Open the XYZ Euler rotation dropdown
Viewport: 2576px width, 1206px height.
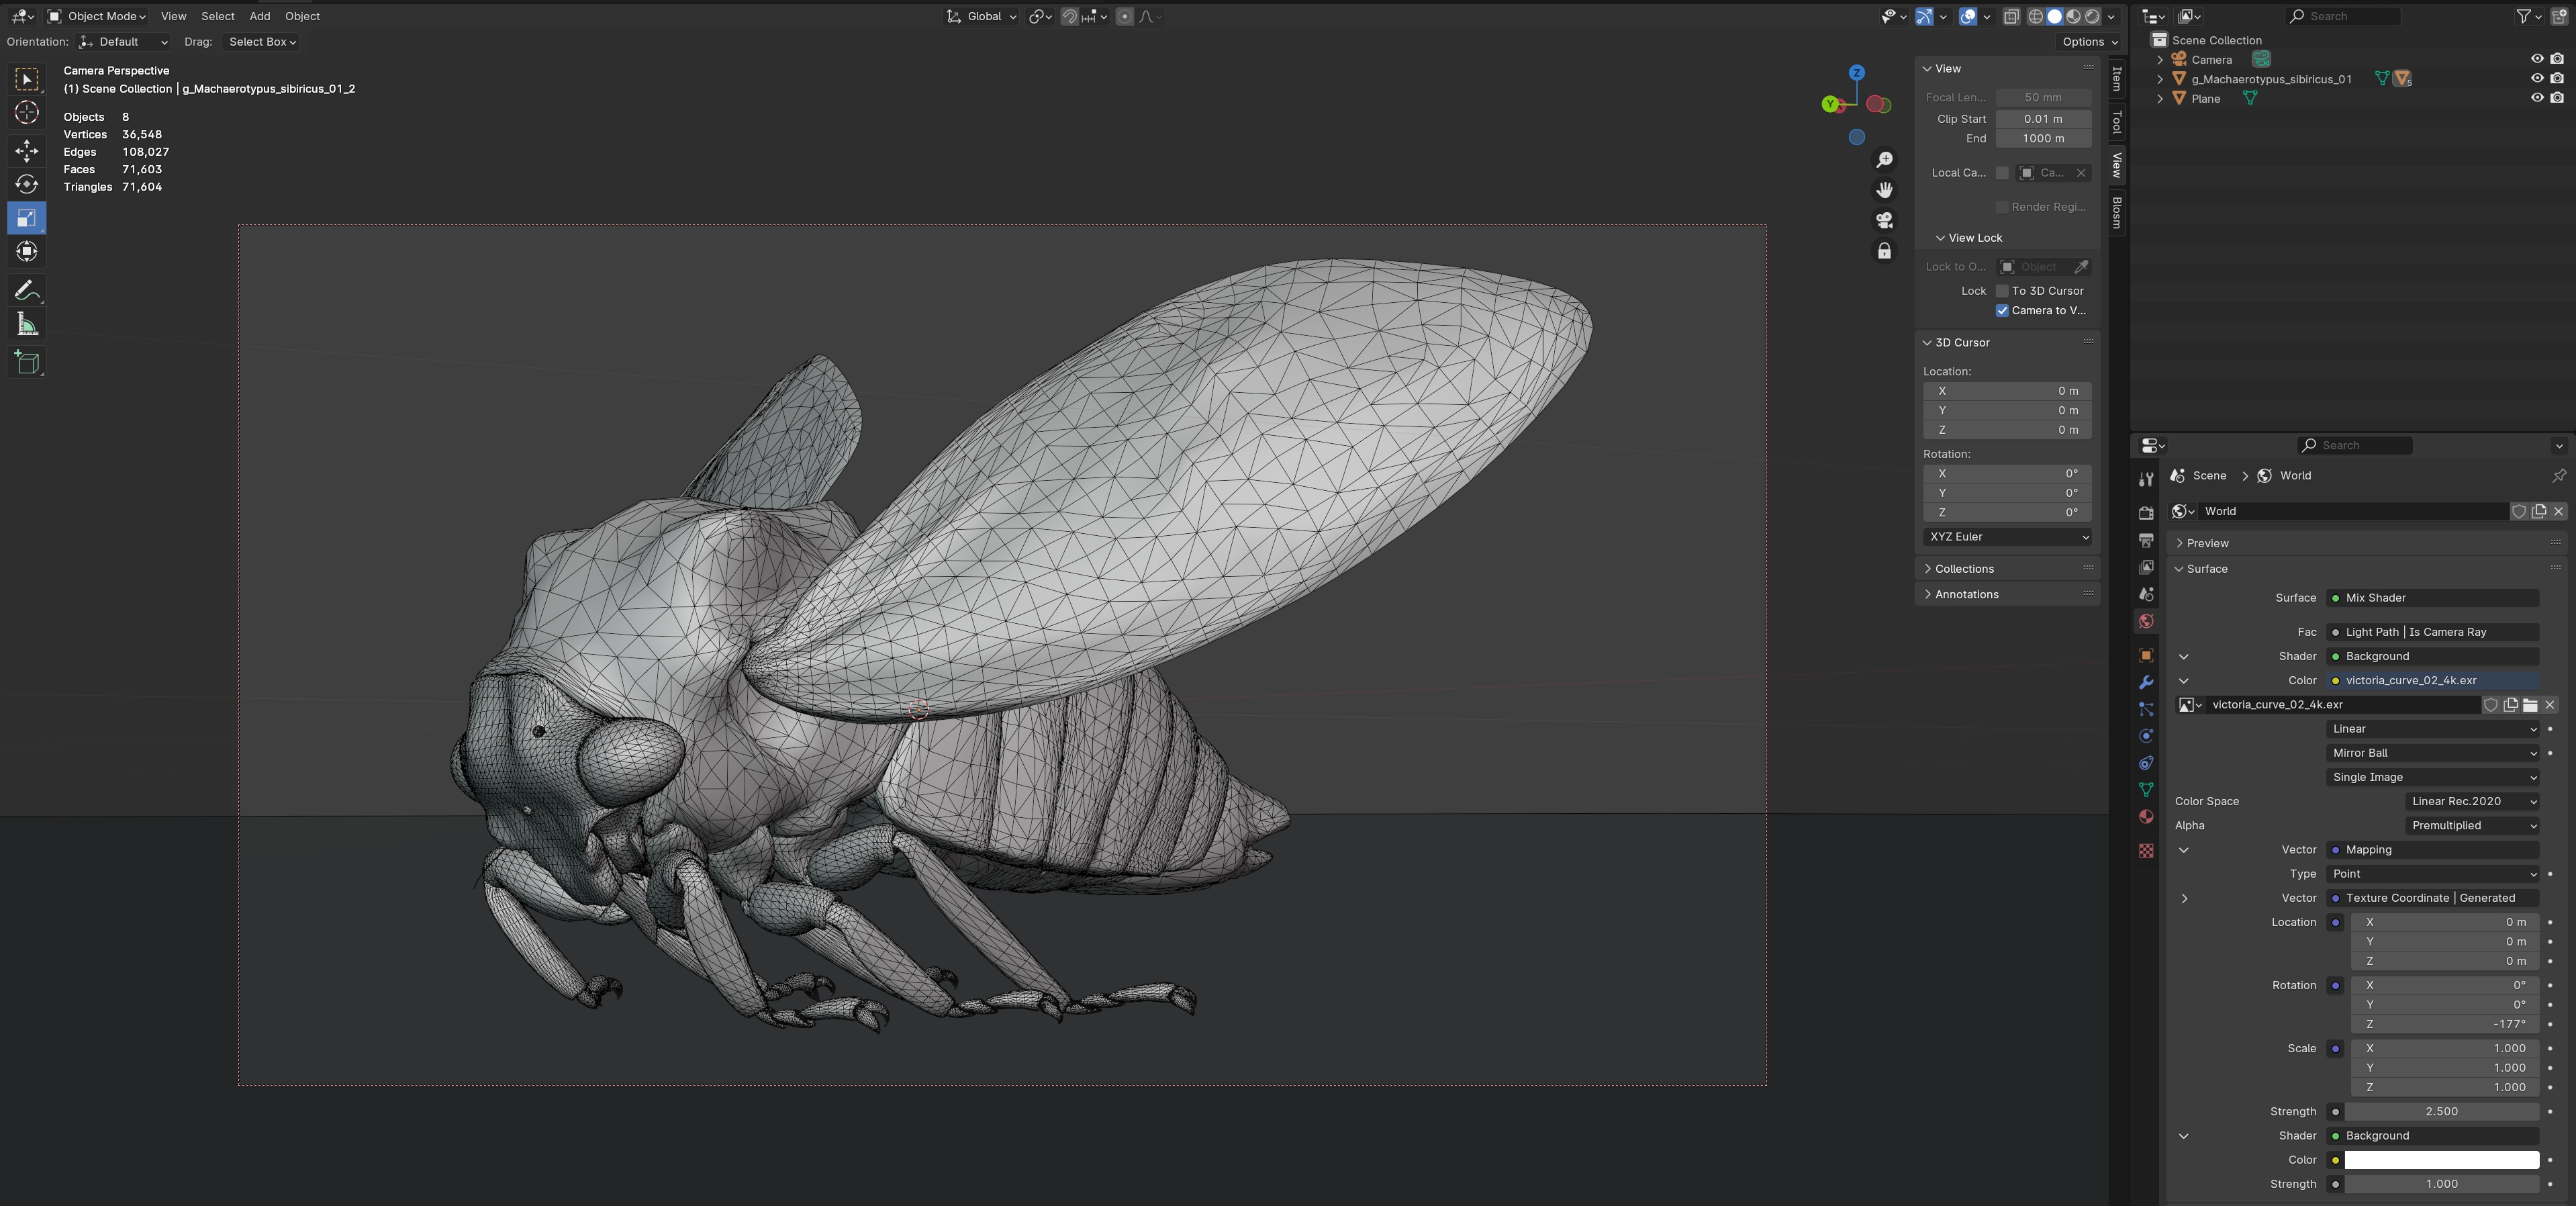click(2007, 537)
